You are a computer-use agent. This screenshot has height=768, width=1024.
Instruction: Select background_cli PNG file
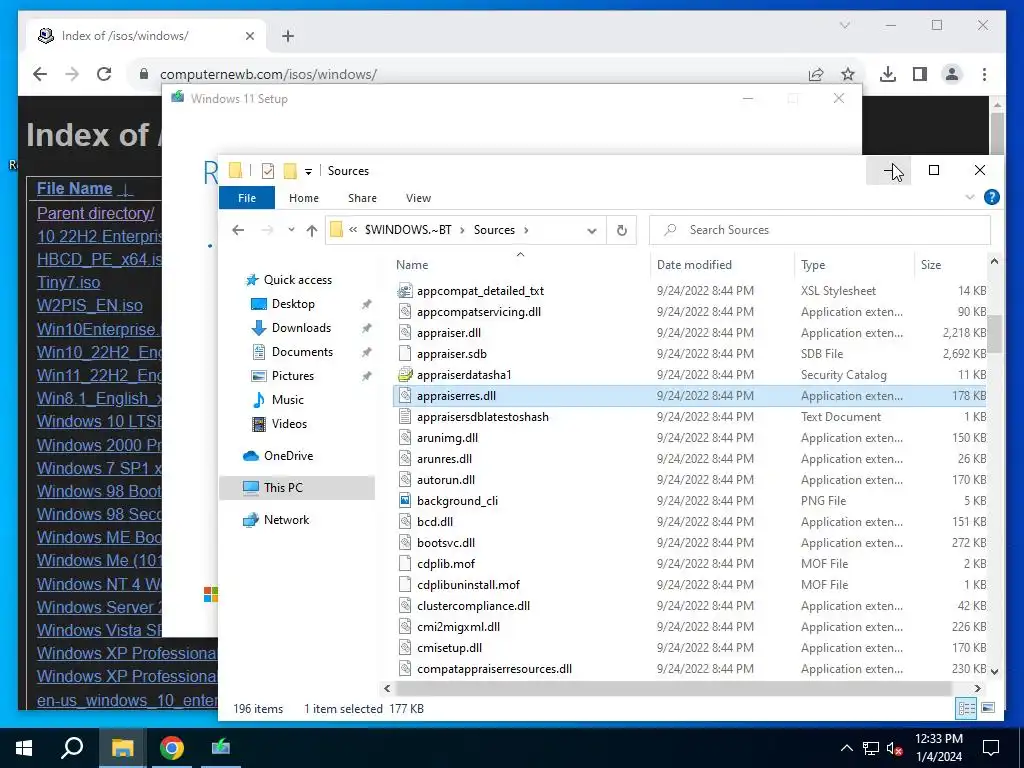coord(457,501)
